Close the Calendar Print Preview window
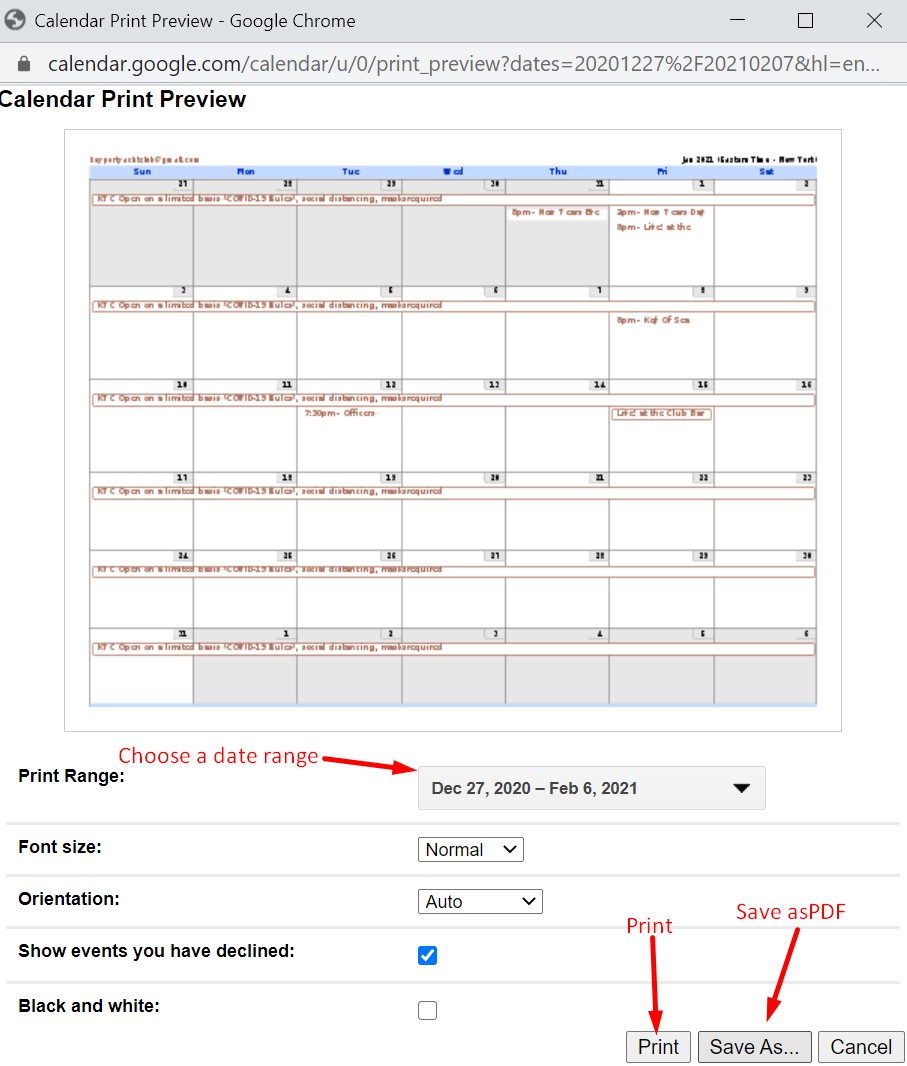Screen dimensions: 907x1066 [x=873, y=20]
